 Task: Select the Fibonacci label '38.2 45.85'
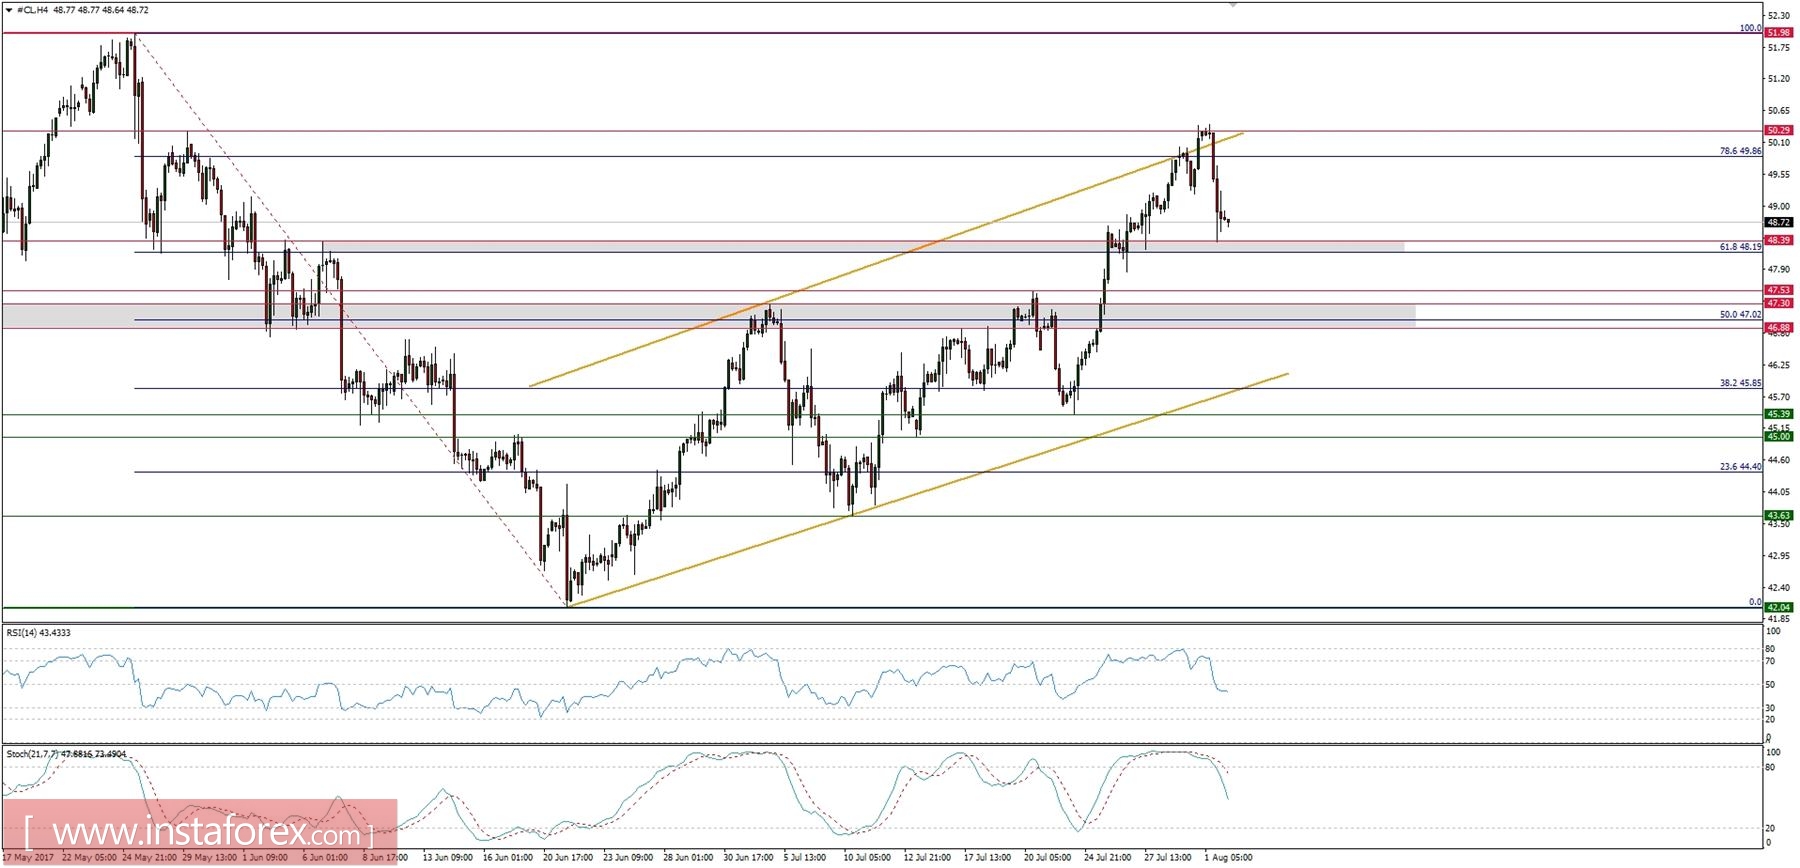coord(1740,383)
